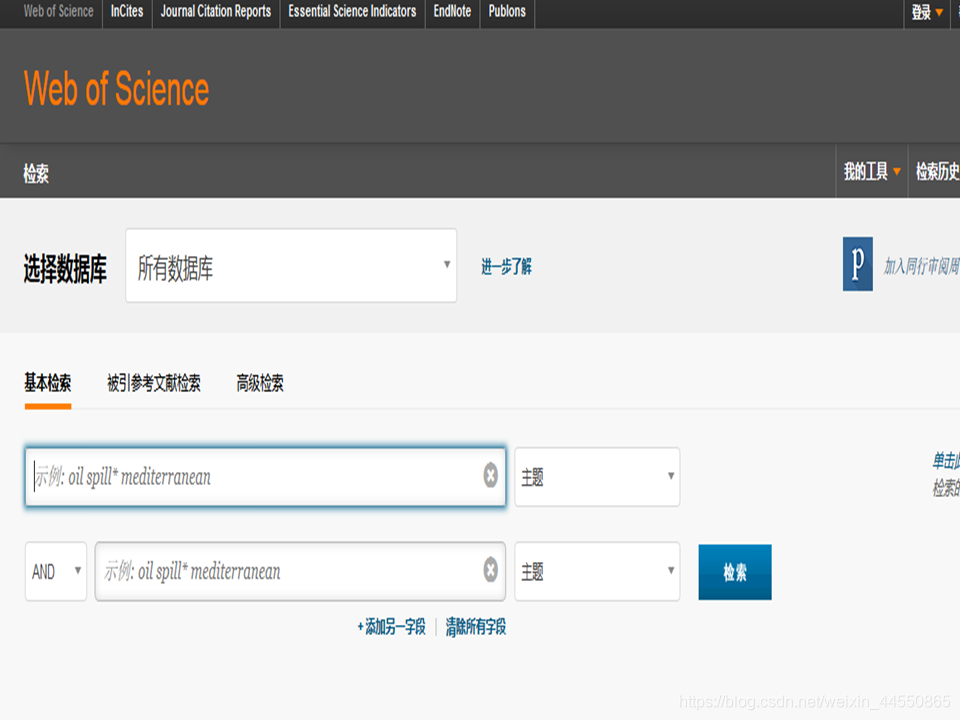Select the 基本检索 tab
The height and width of the screenshot is (720, 960).
48,383
